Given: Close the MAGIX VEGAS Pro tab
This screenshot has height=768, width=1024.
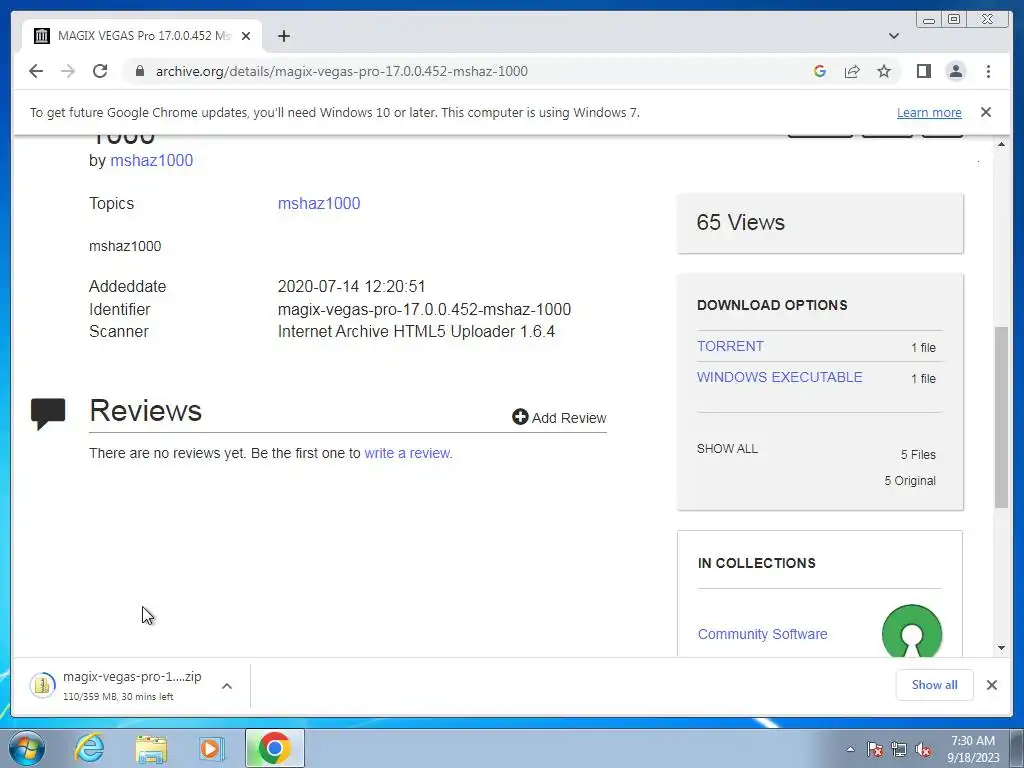Looking at the screenshot, I should pyautogui.click(x=246, y=36).
